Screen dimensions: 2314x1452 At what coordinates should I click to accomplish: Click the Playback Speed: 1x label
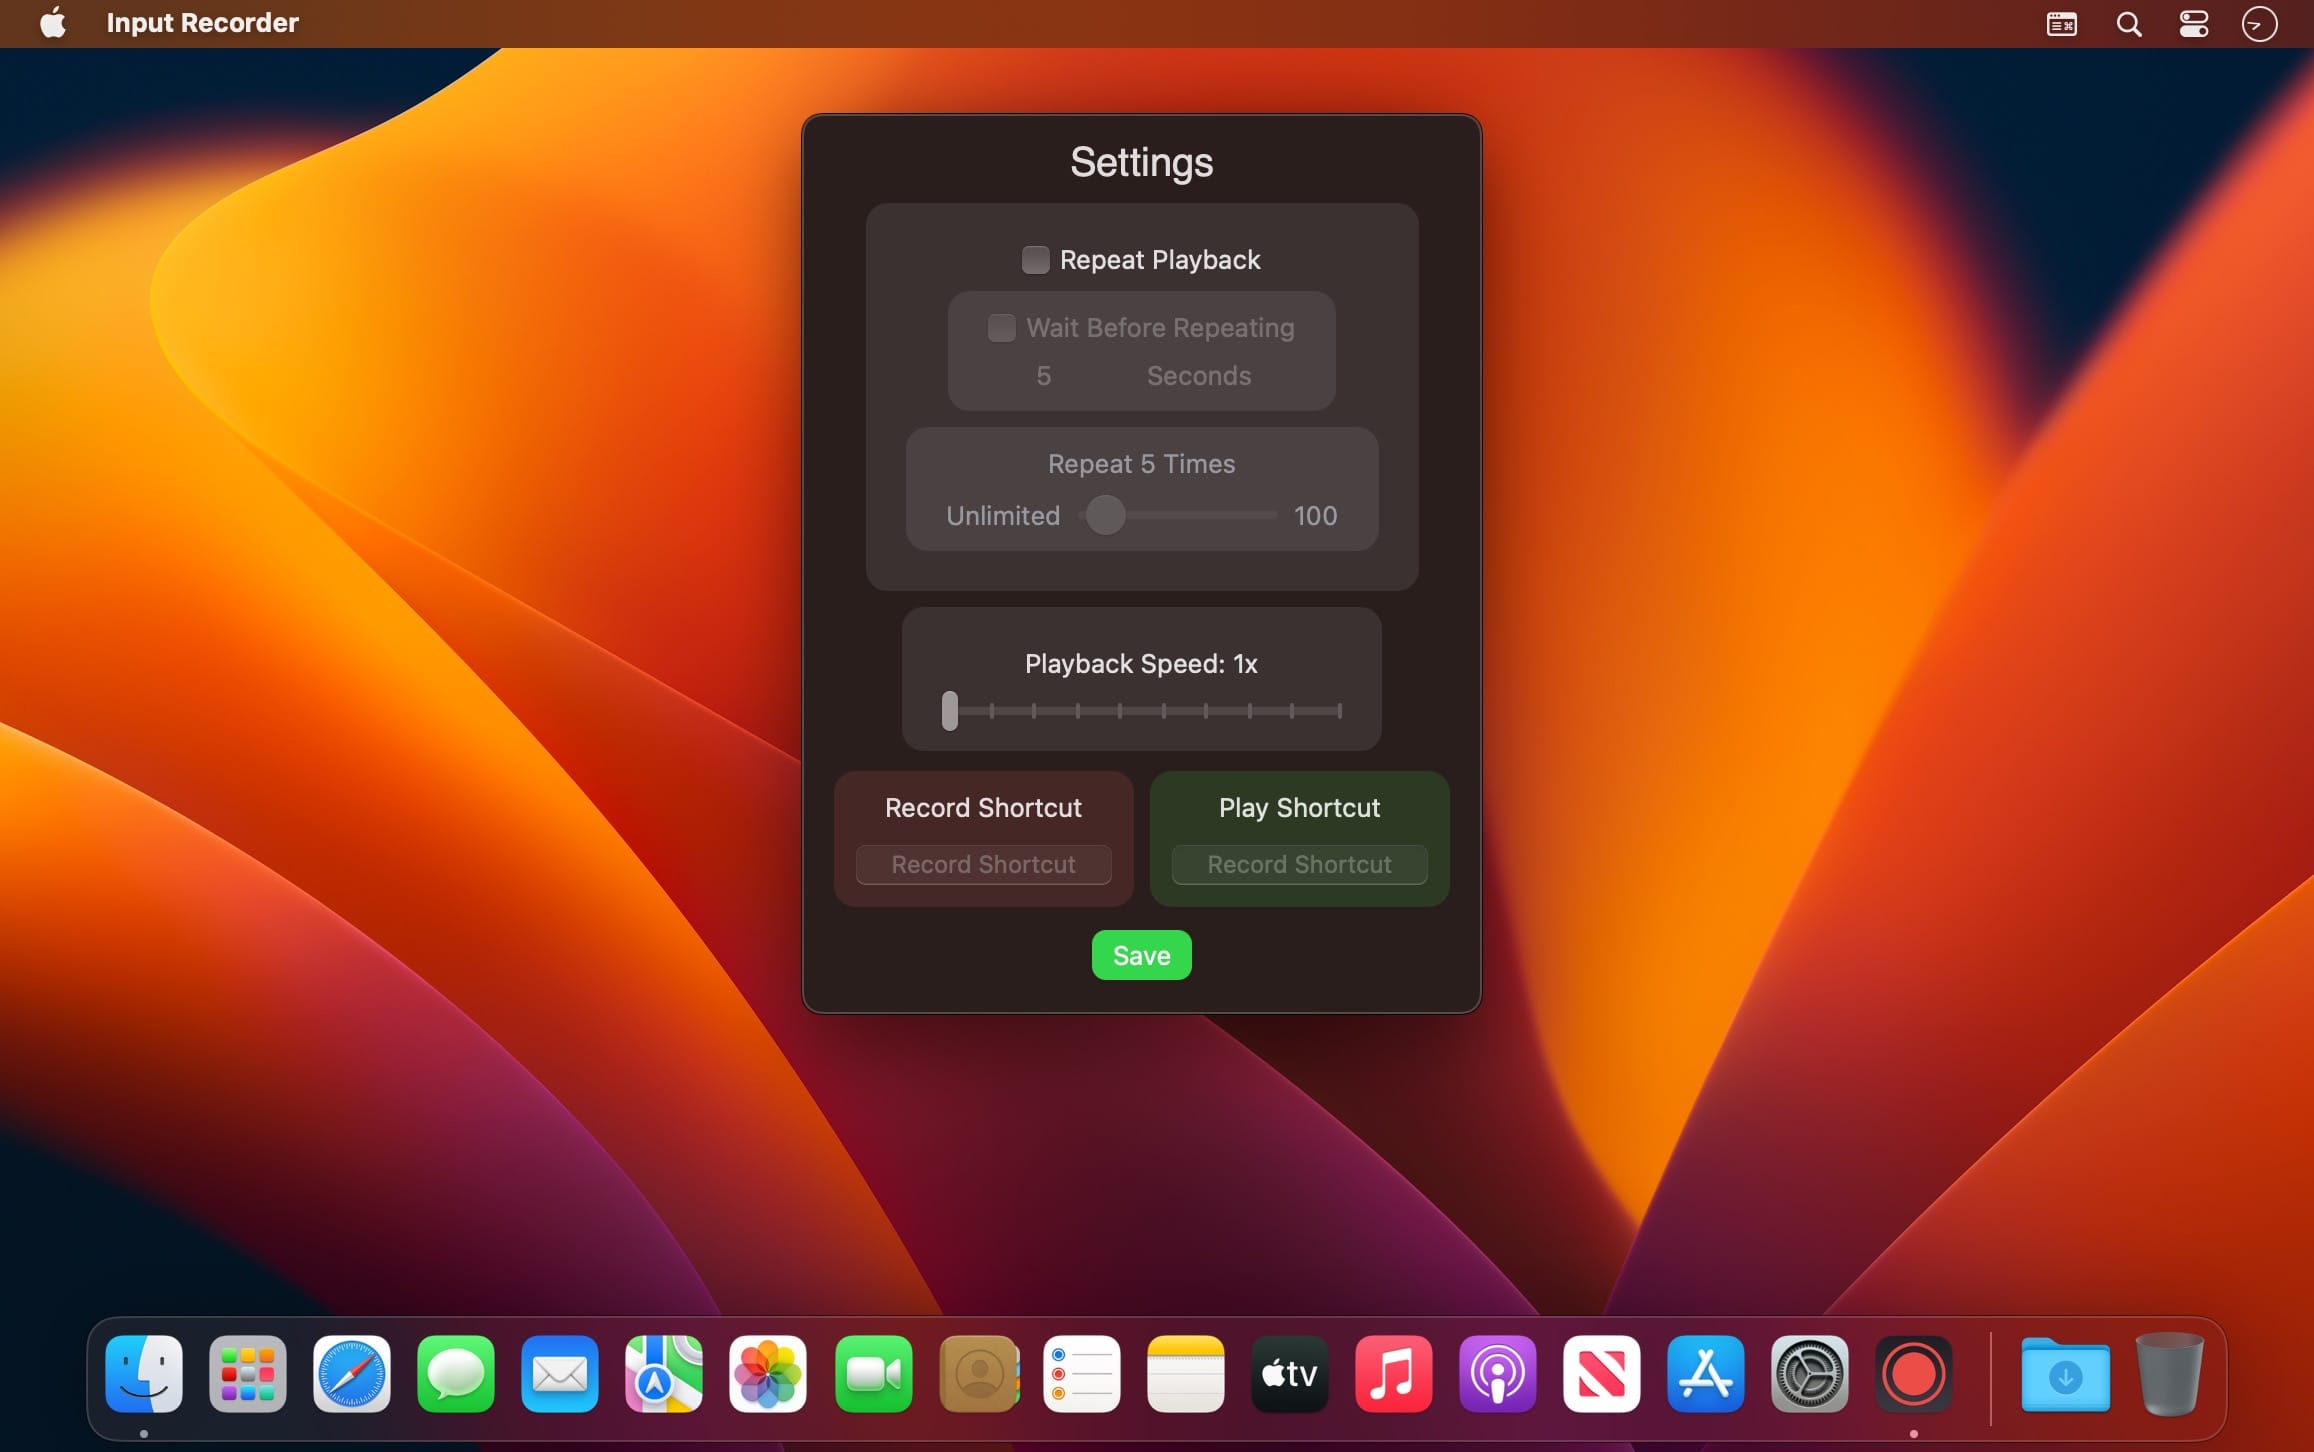point(1141,664)
